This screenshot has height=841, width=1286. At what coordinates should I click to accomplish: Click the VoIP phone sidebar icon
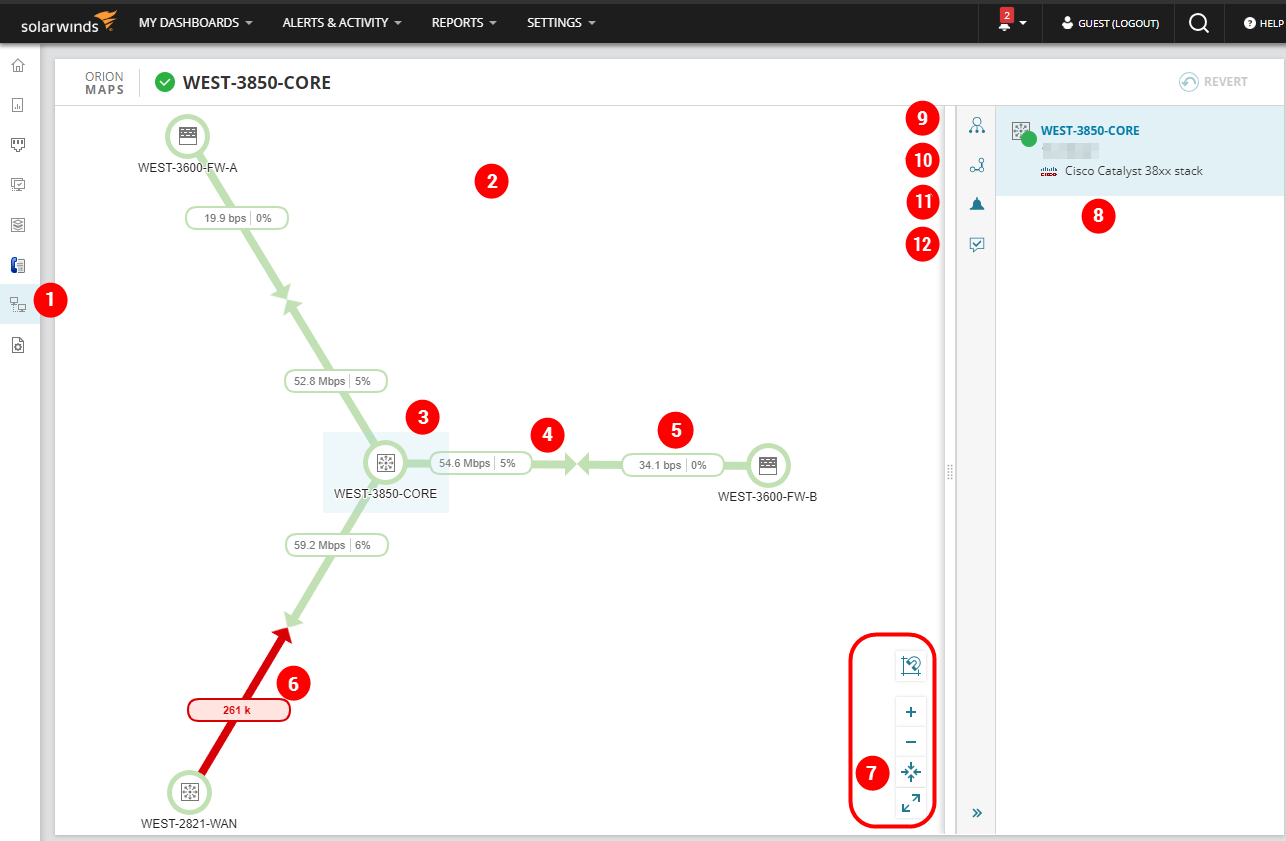pos(18,265)
